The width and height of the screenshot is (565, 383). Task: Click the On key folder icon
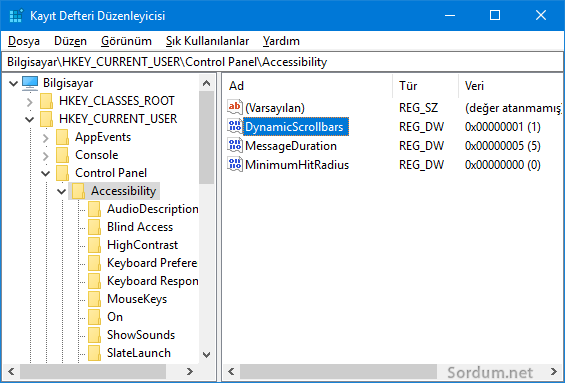tap(94, 317)
